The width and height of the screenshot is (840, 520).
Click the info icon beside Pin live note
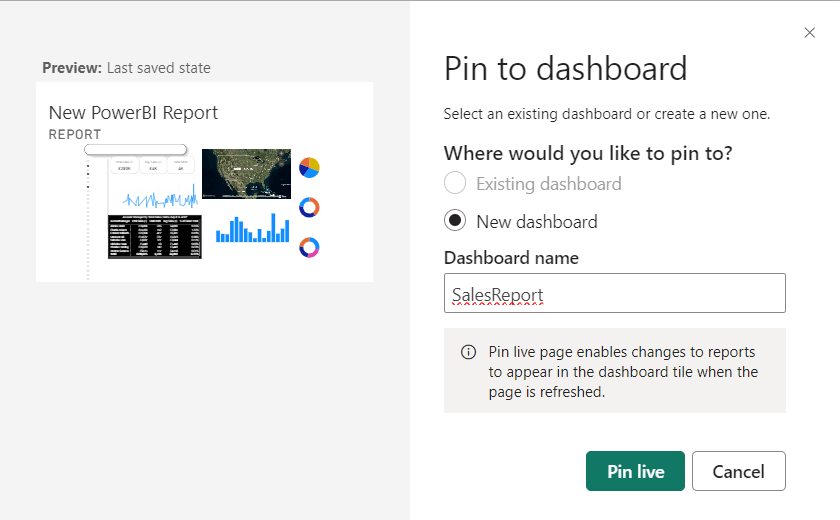tap(468, 352)
